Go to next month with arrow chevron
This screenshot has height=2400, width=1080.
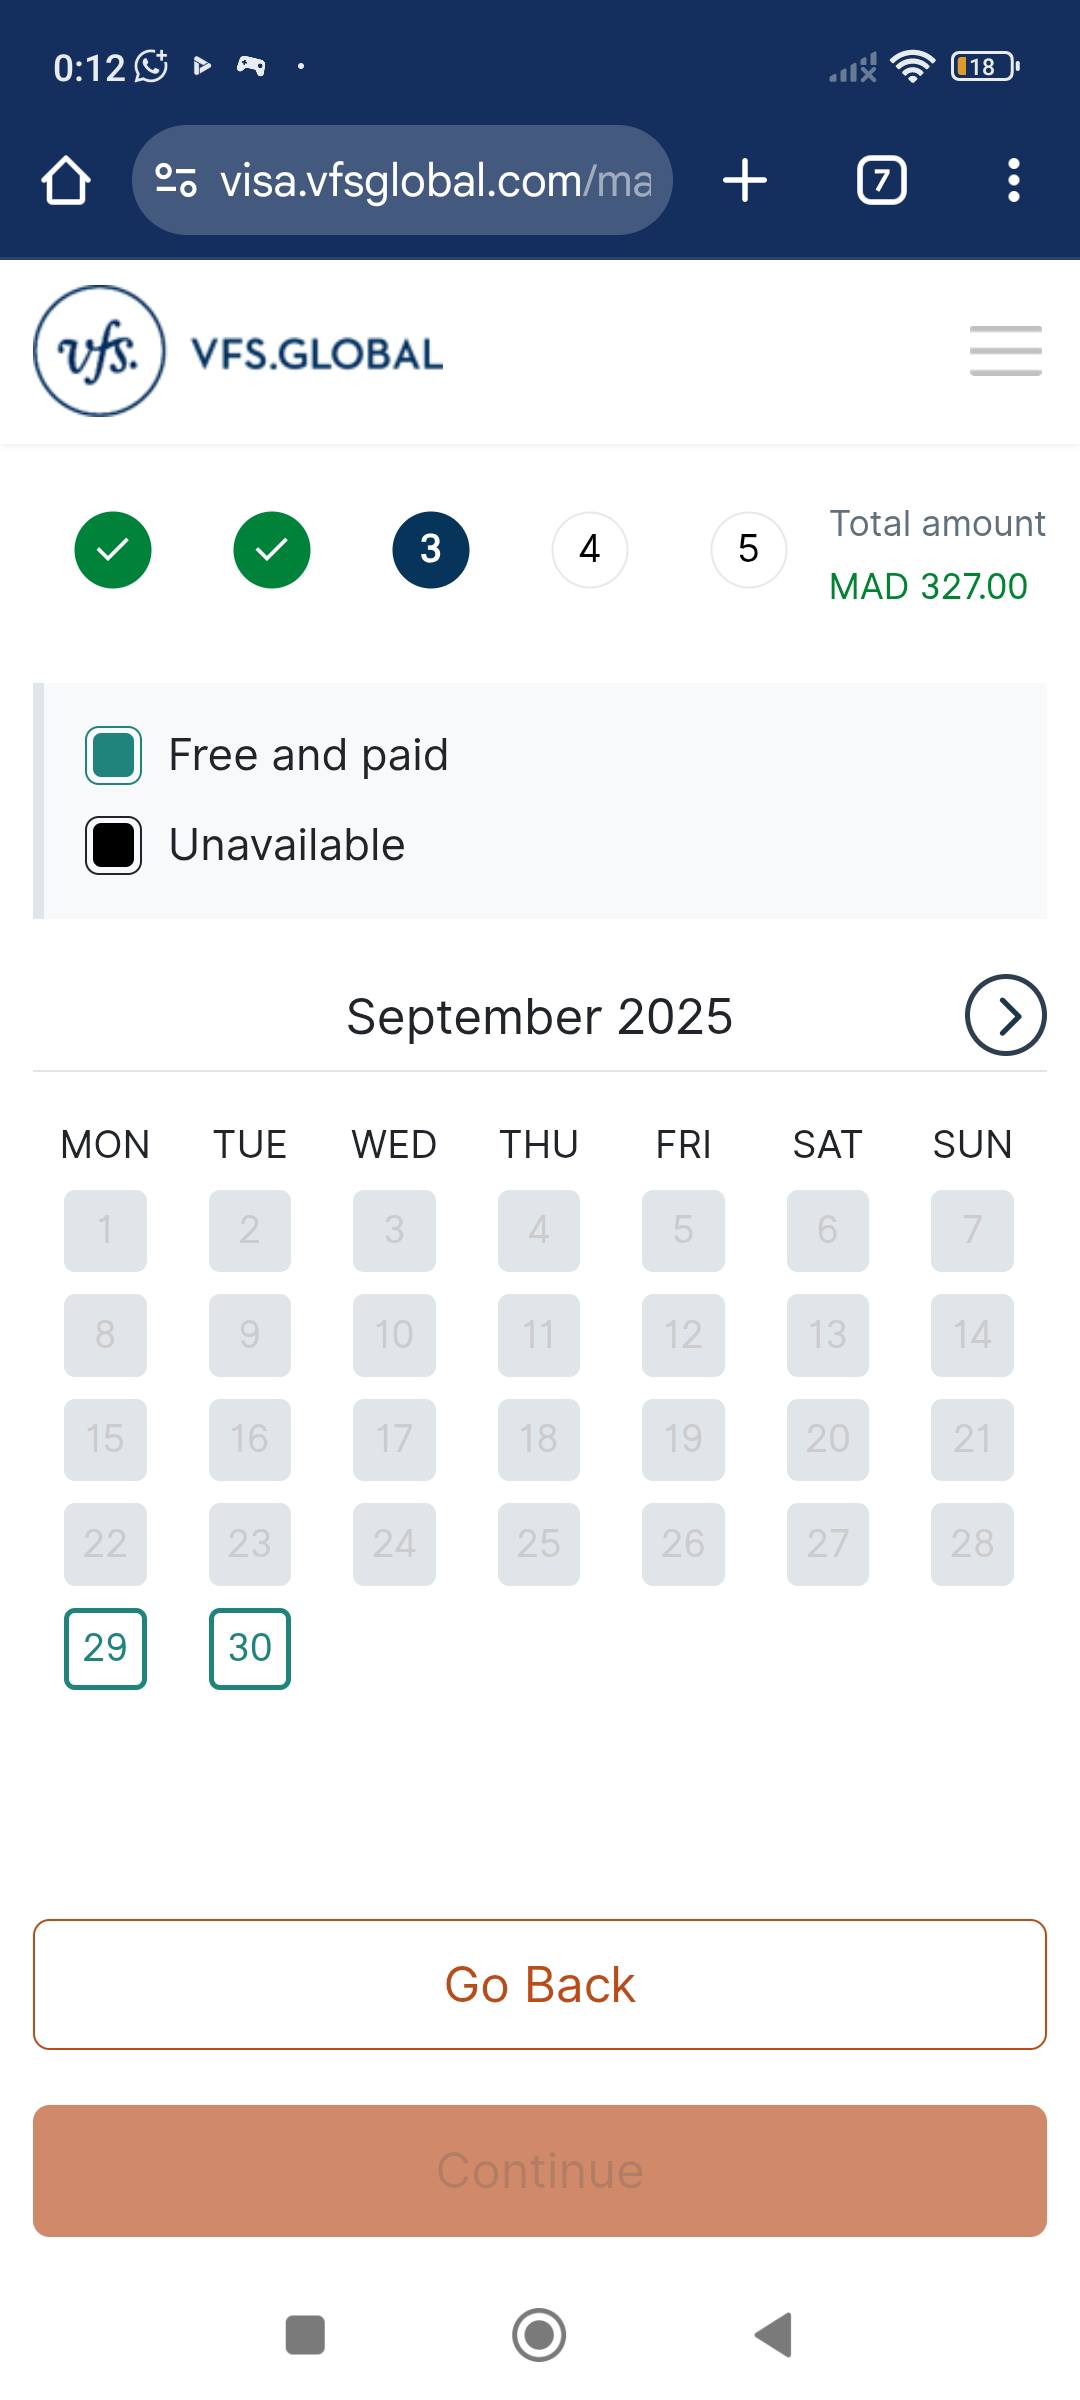coord(1006,1015)
